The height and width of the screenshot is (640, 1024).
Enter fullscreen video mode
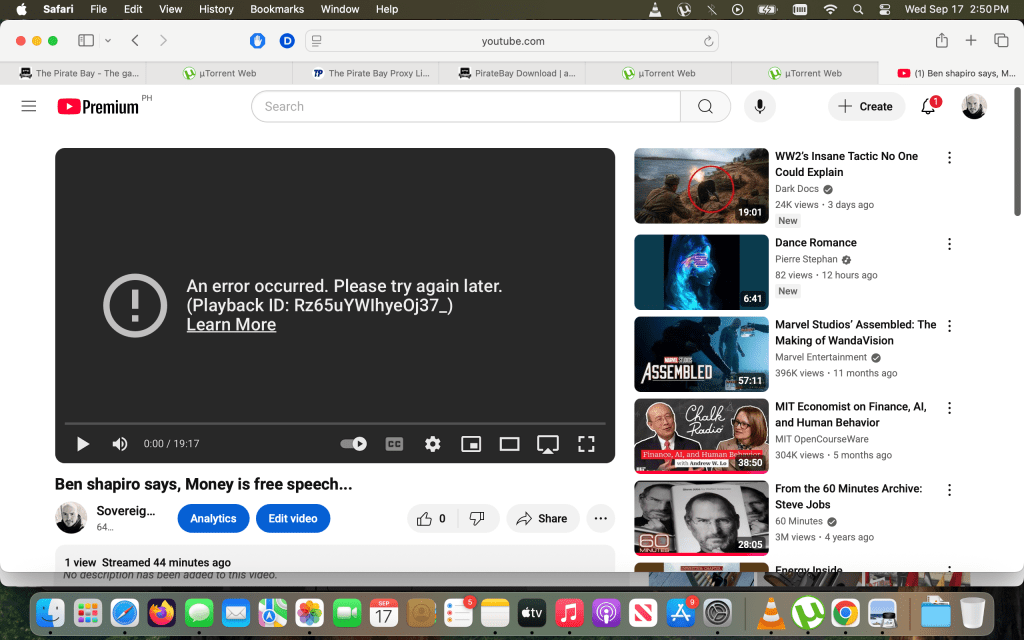[x=586, y=444]
